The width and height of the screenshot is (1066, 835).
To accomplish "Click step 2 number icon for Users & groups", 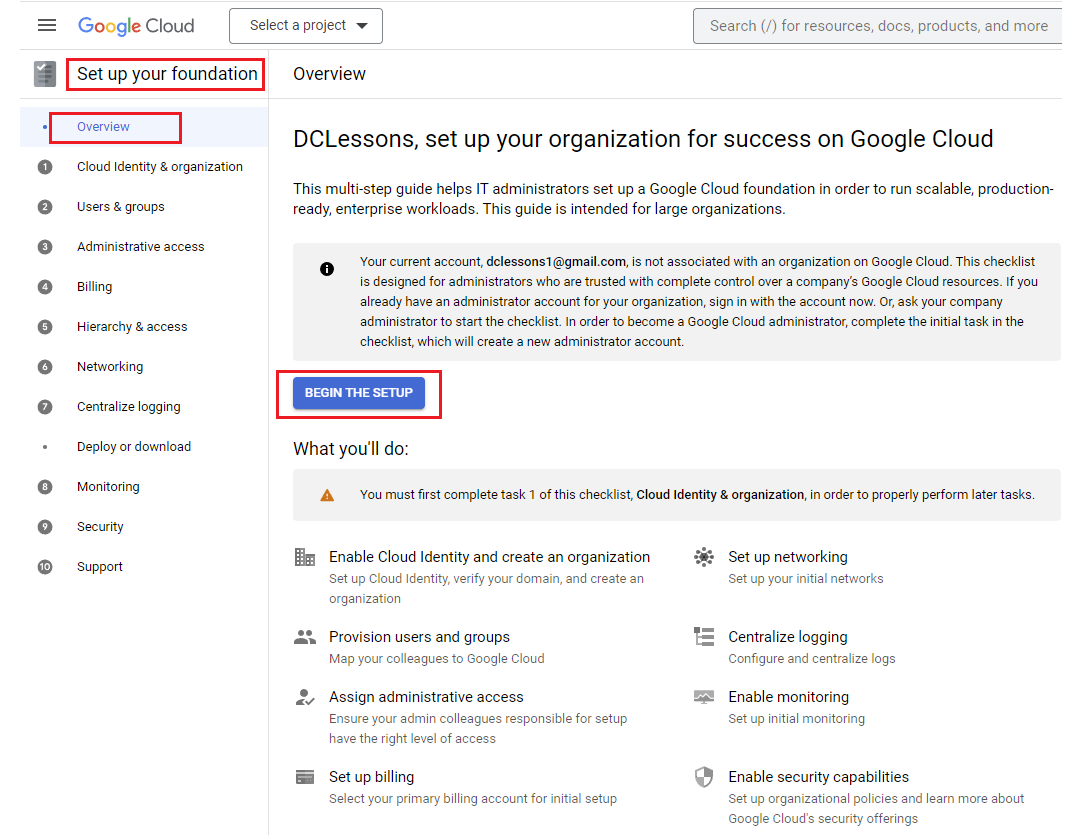I will pos(45,207).
